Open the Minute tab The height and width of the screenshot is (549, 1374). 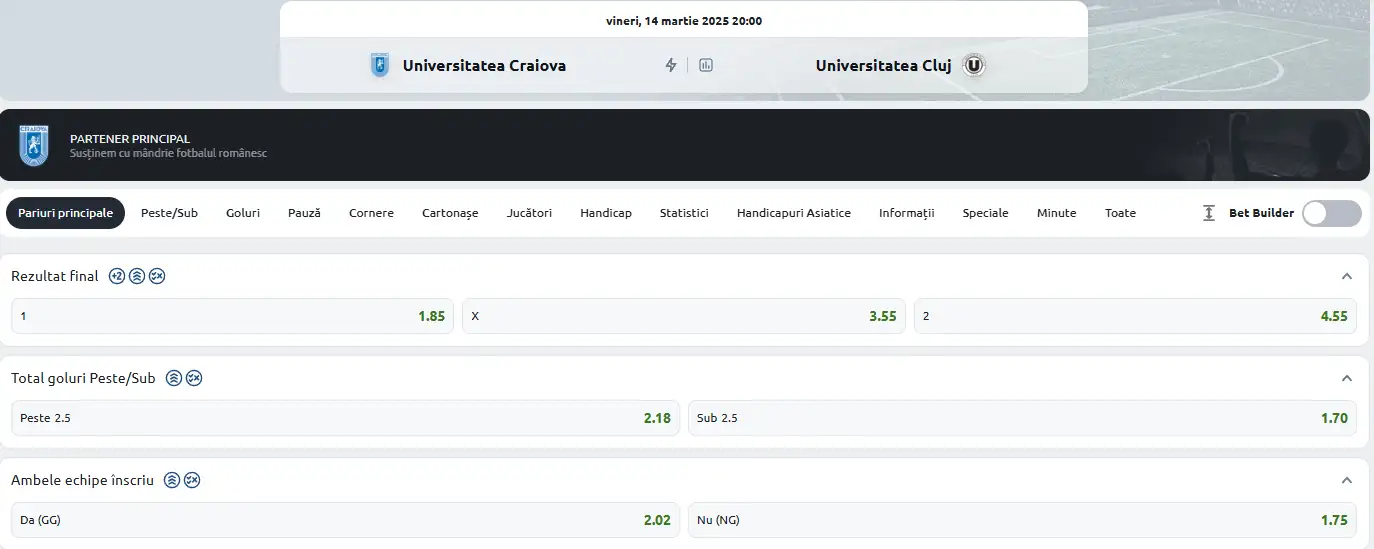coord(1057,213)
